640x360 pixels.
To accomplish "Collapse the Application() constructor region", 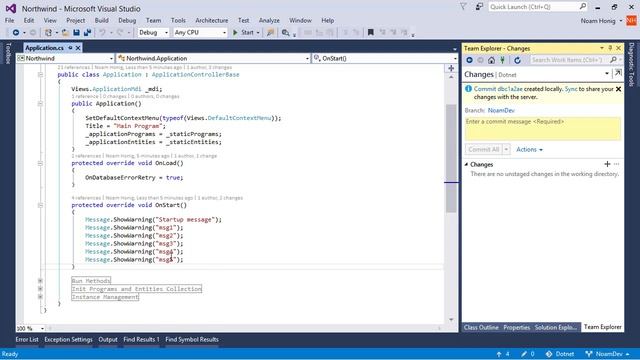I will tap(40, 104).
